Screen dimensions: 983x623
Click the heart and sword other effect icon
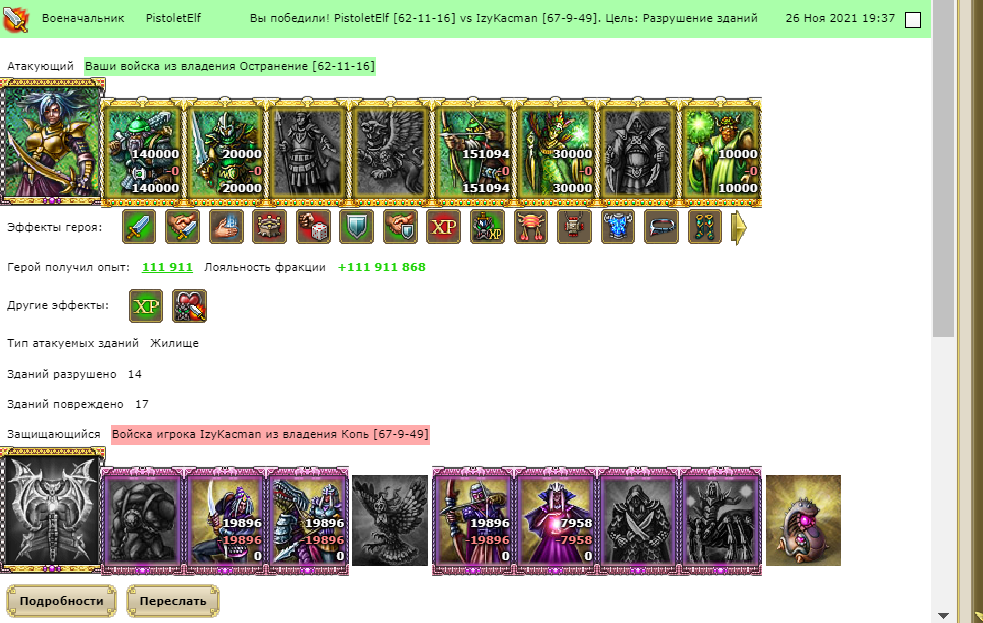tap(189, 306)
